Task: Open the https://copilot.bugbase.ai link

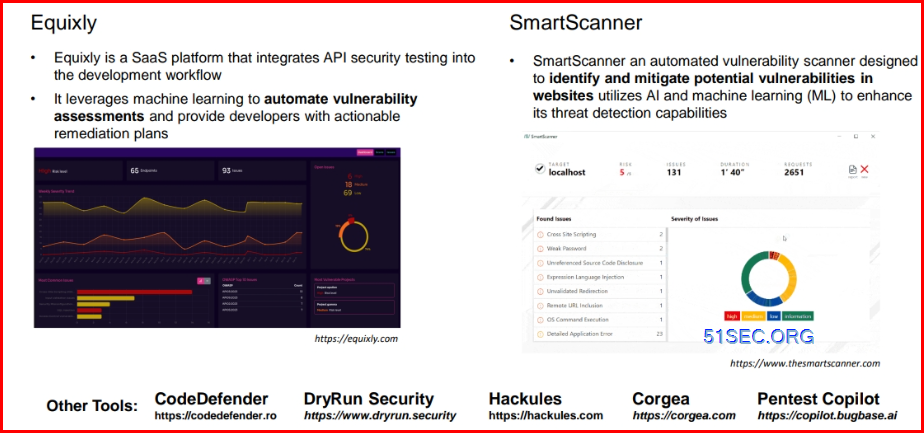Action: pyautogui.click(x=827, y=415)
